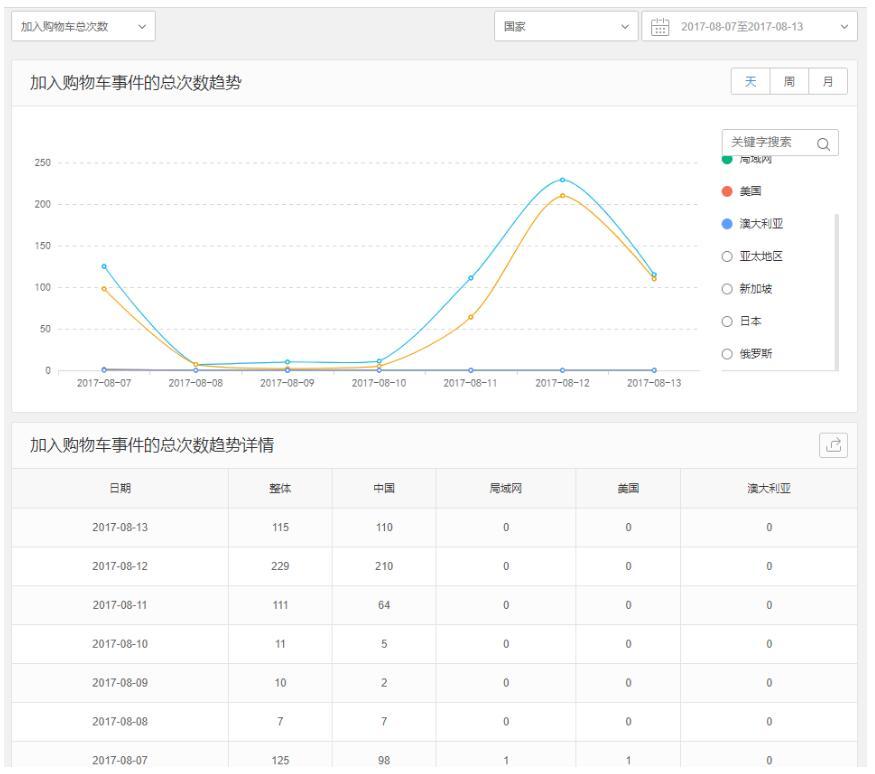Select table row date 2017-08-10
The height and width of the screenshot is (774, 875).
[x=120, y=644]
